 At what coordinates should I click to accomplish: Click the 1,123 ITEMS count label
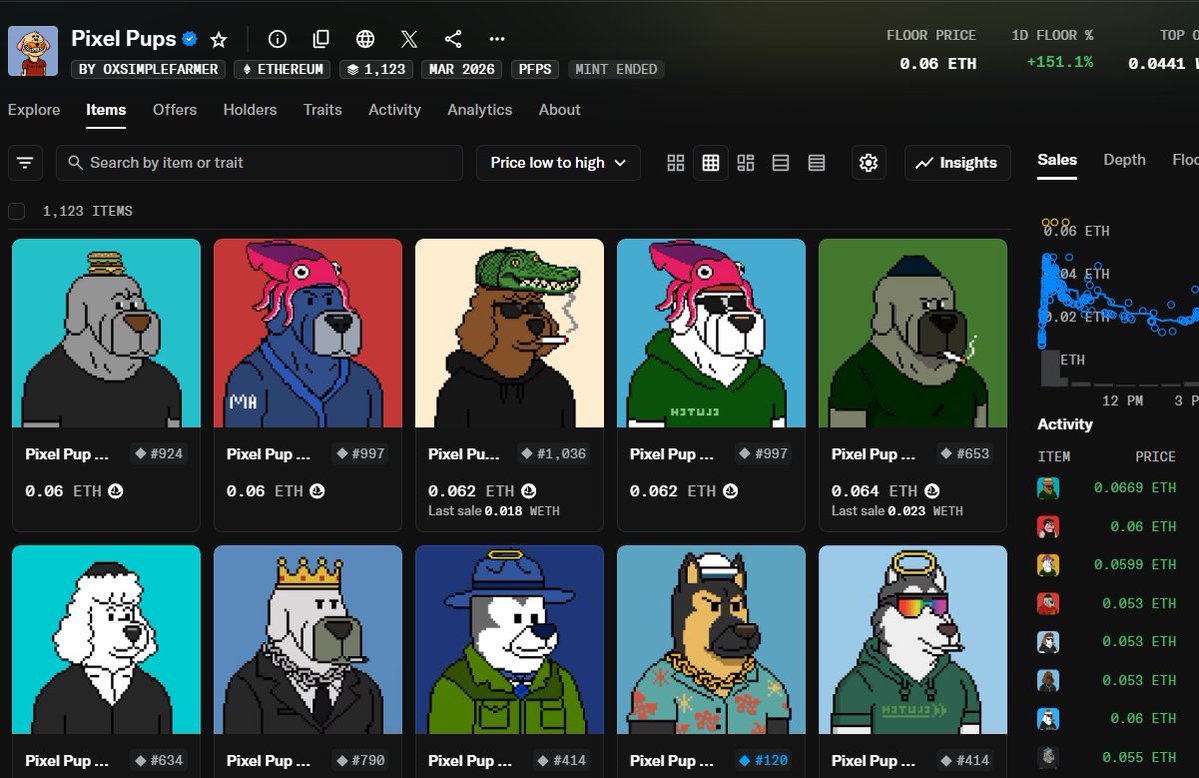coord(87,211)
